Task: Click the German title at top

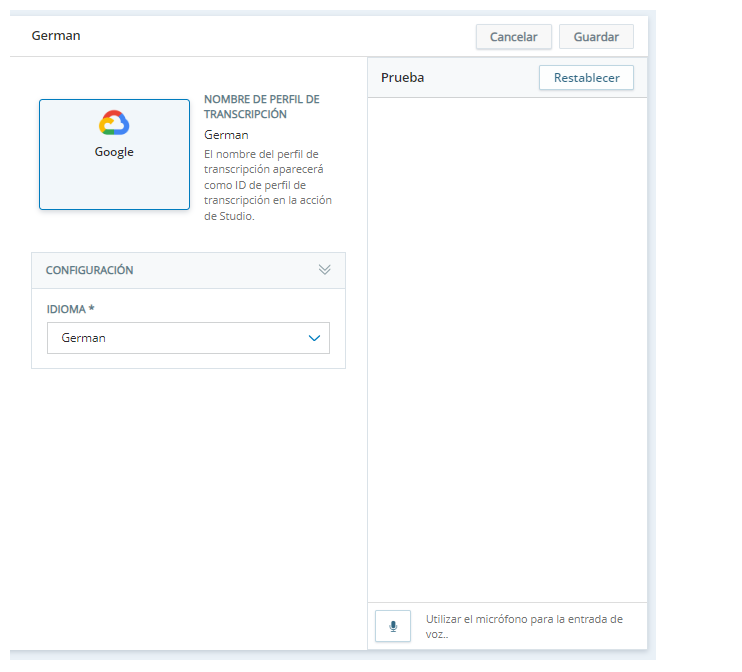Action: click(x=56, y=35)
